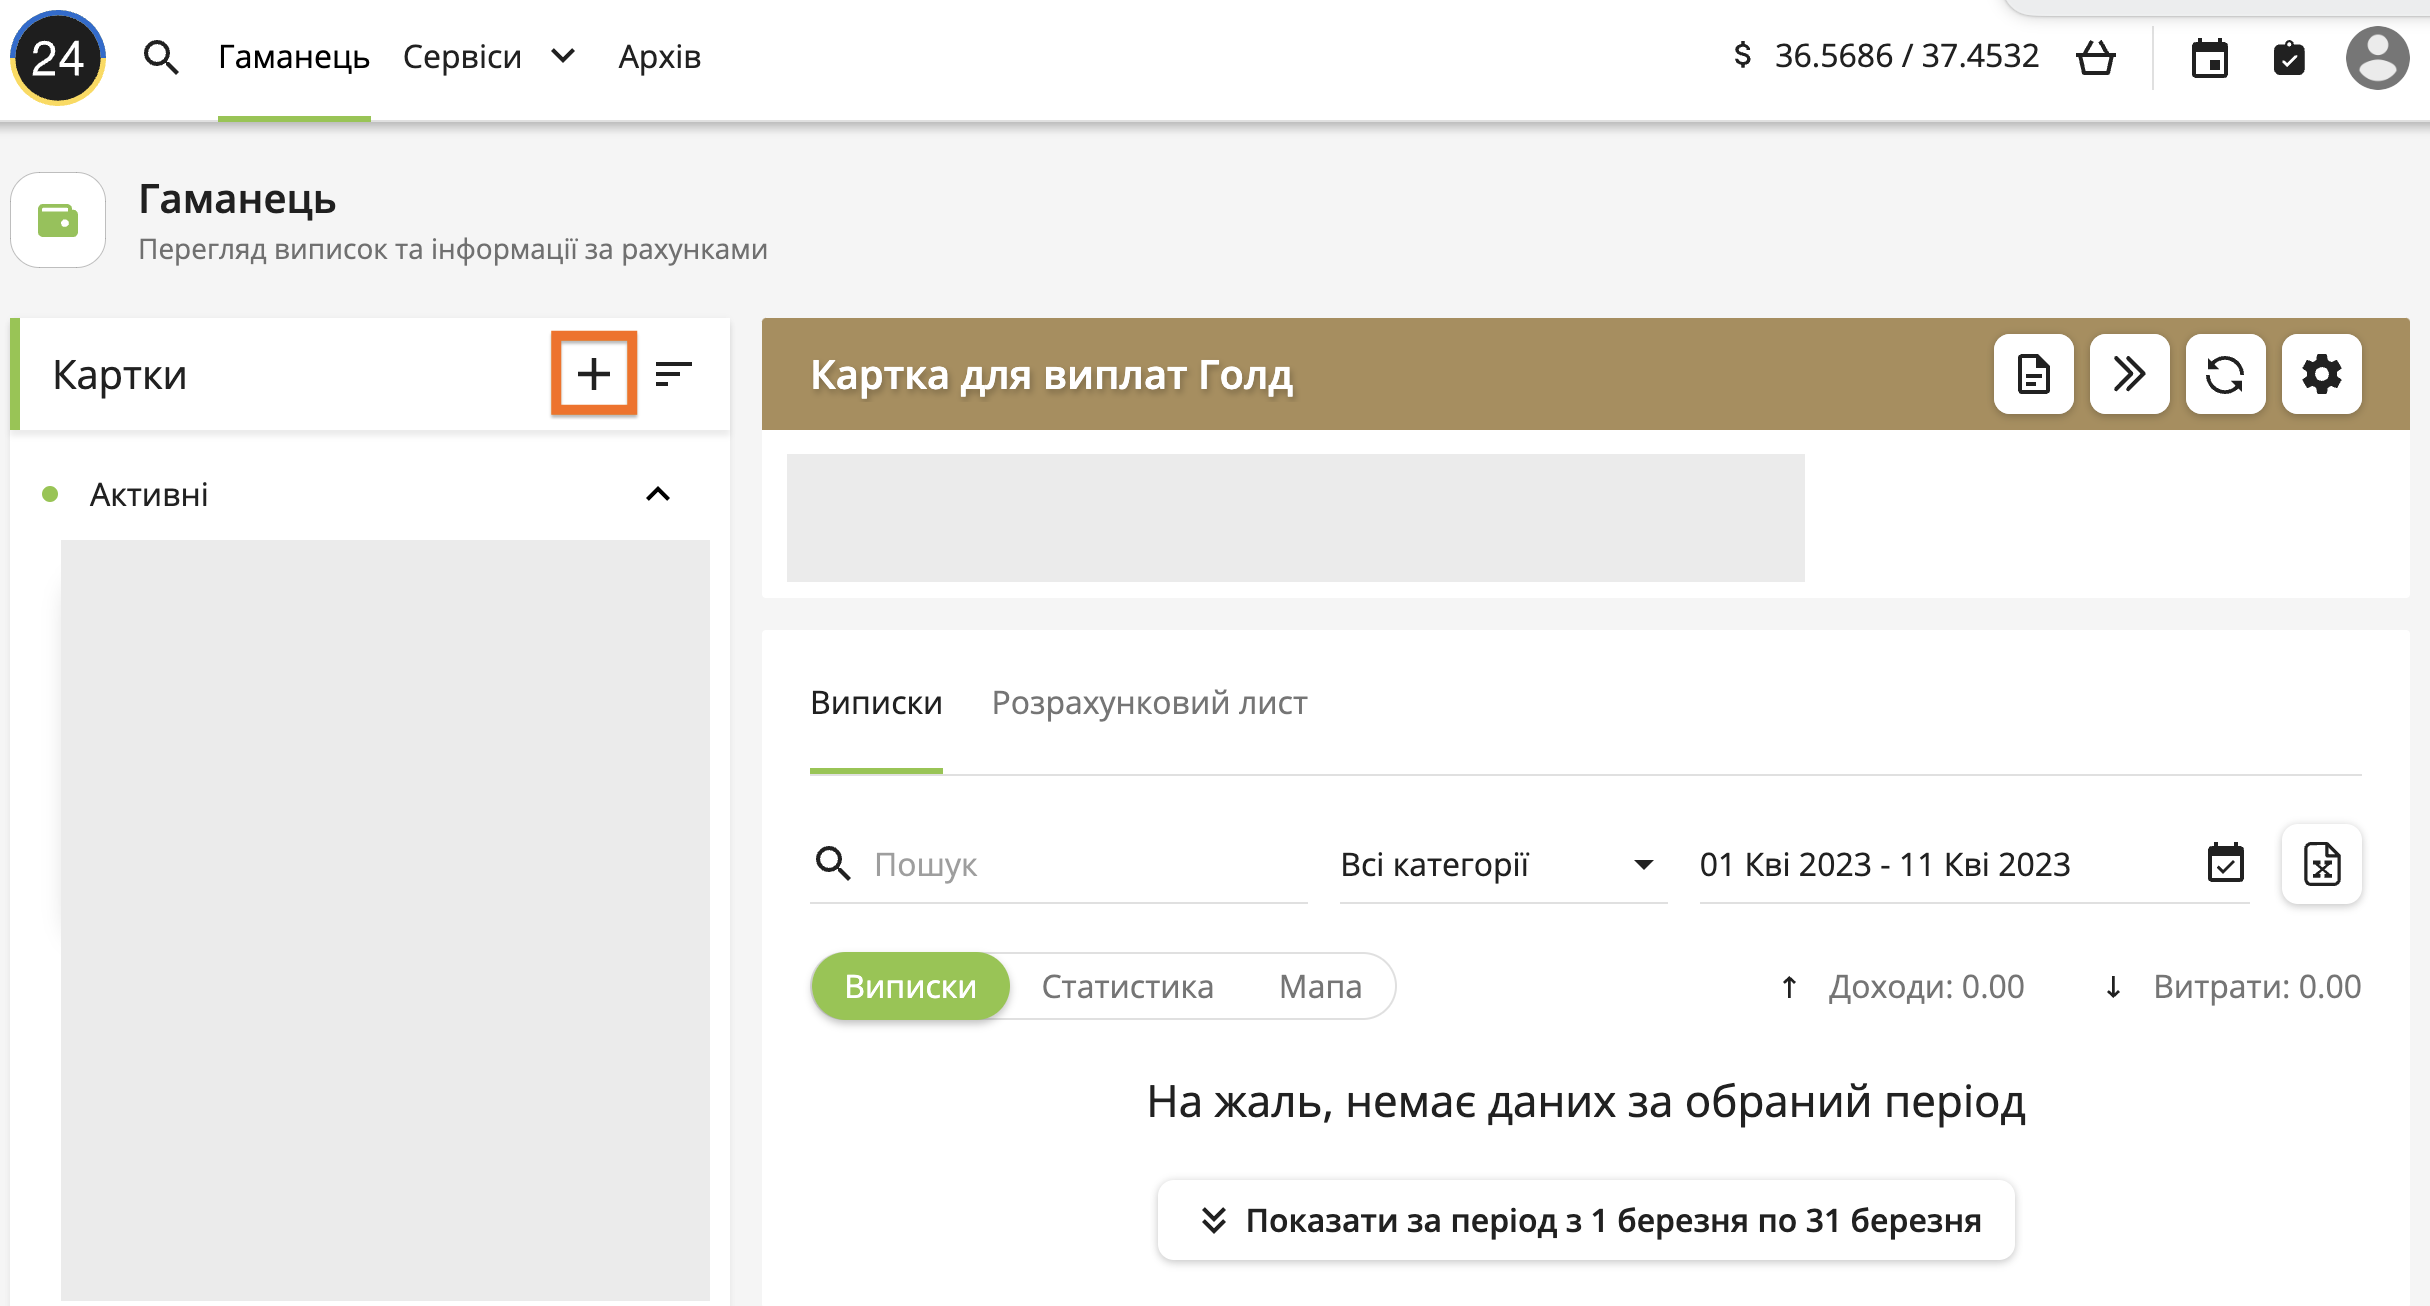The height and width of the screenshot is (1306, 2430).
Task: Open the header calendar icon
Action: click(x=2209, y=58)
